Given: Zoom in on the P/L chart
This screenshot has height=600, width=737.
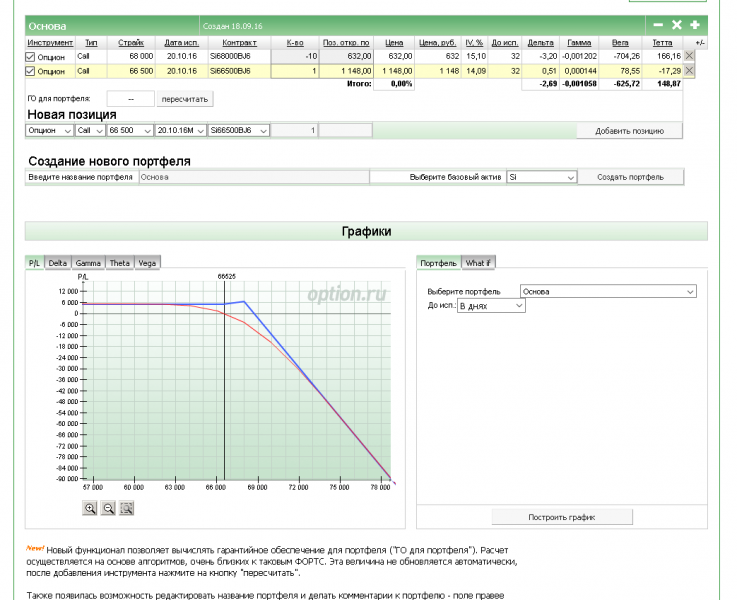Looking at the screenshot, I should click(90, 508).
